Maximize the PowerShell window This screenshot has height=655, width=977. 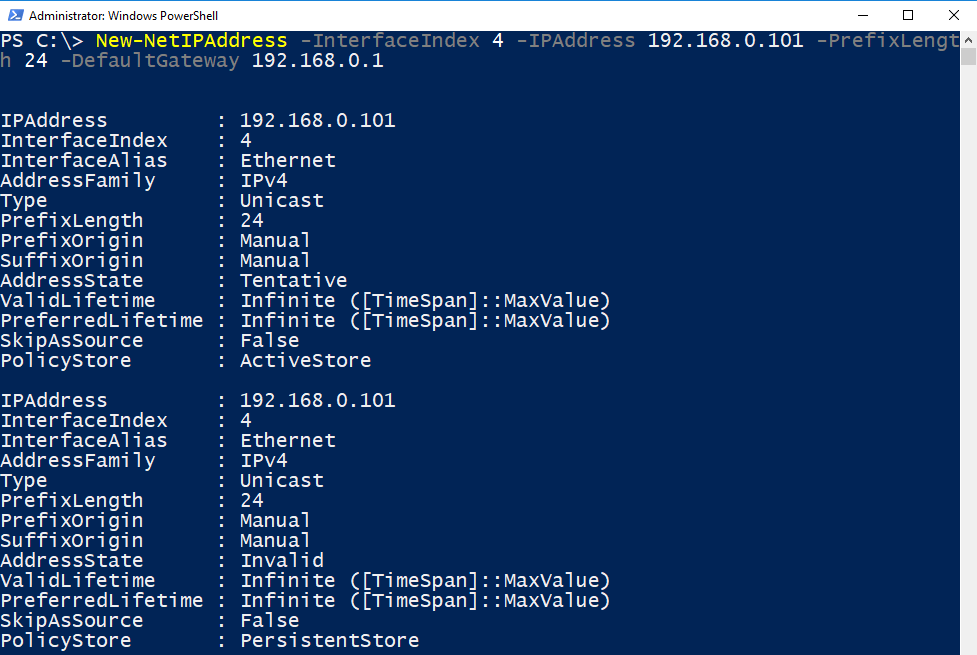click(908, 15)
